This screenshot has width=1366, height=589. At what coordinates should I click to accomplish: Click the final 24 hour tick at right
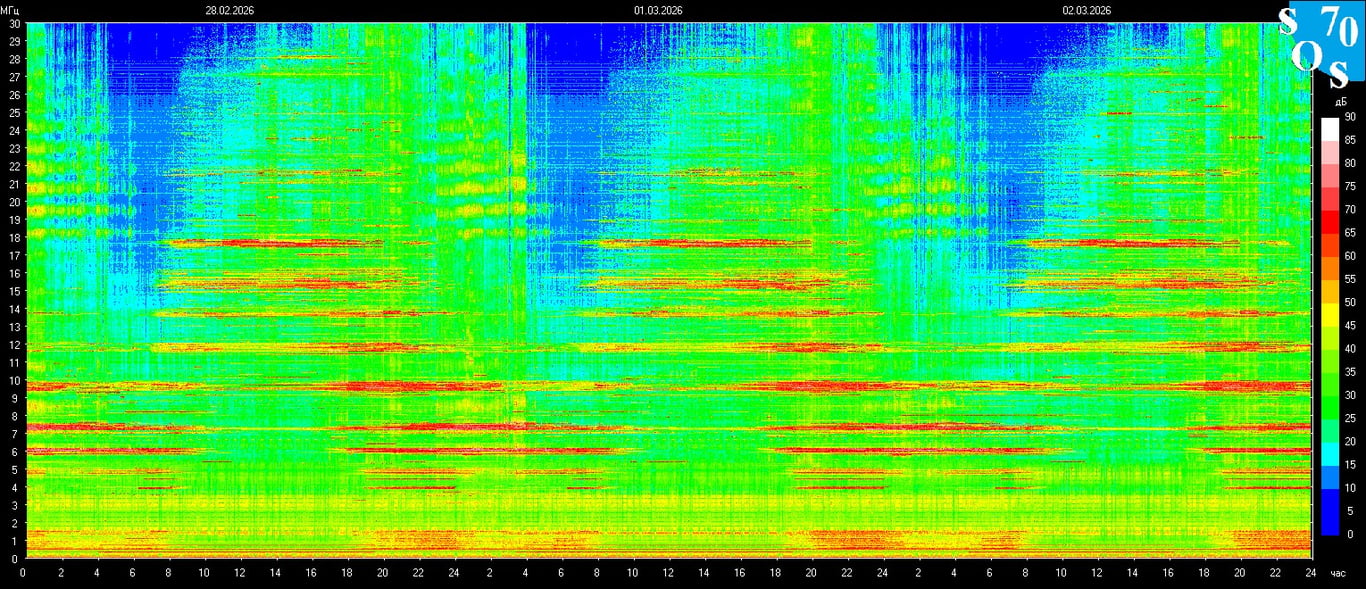[1311, 574]
